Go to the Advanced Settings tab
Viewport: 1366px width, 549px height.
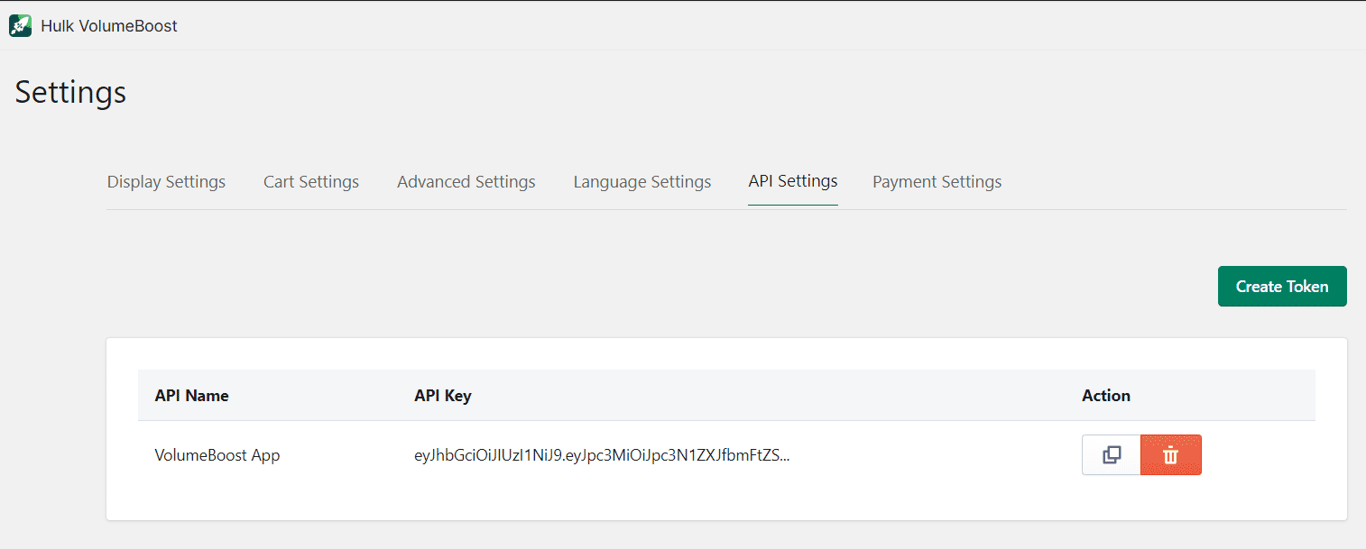[466, 182]
